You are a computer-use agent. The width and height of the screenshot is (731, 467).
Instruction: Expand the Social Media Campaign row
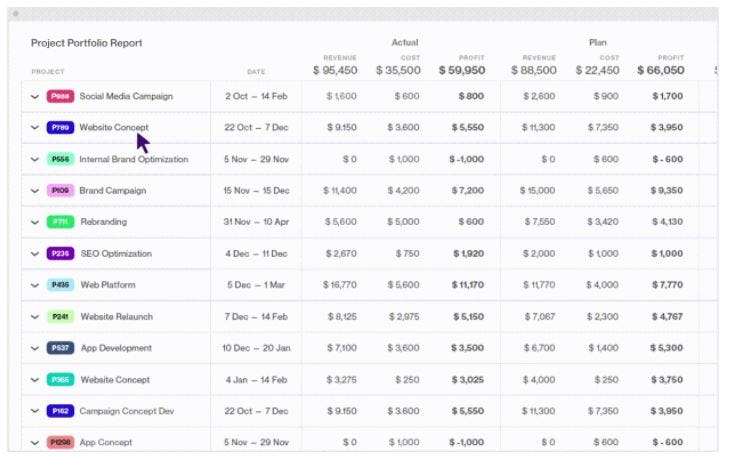(x=34, y=97)
